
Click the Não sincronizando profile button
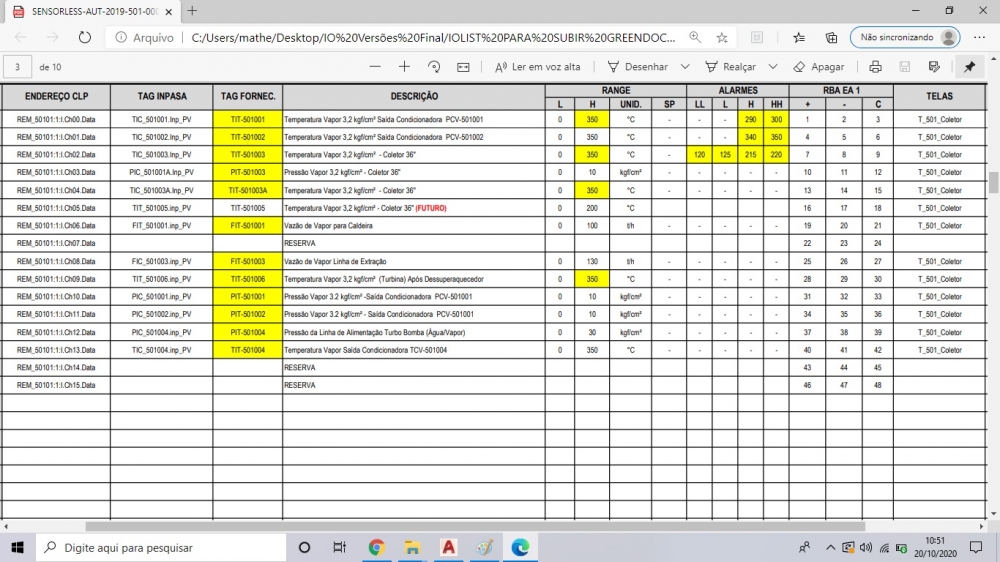(x=905, y=37)
